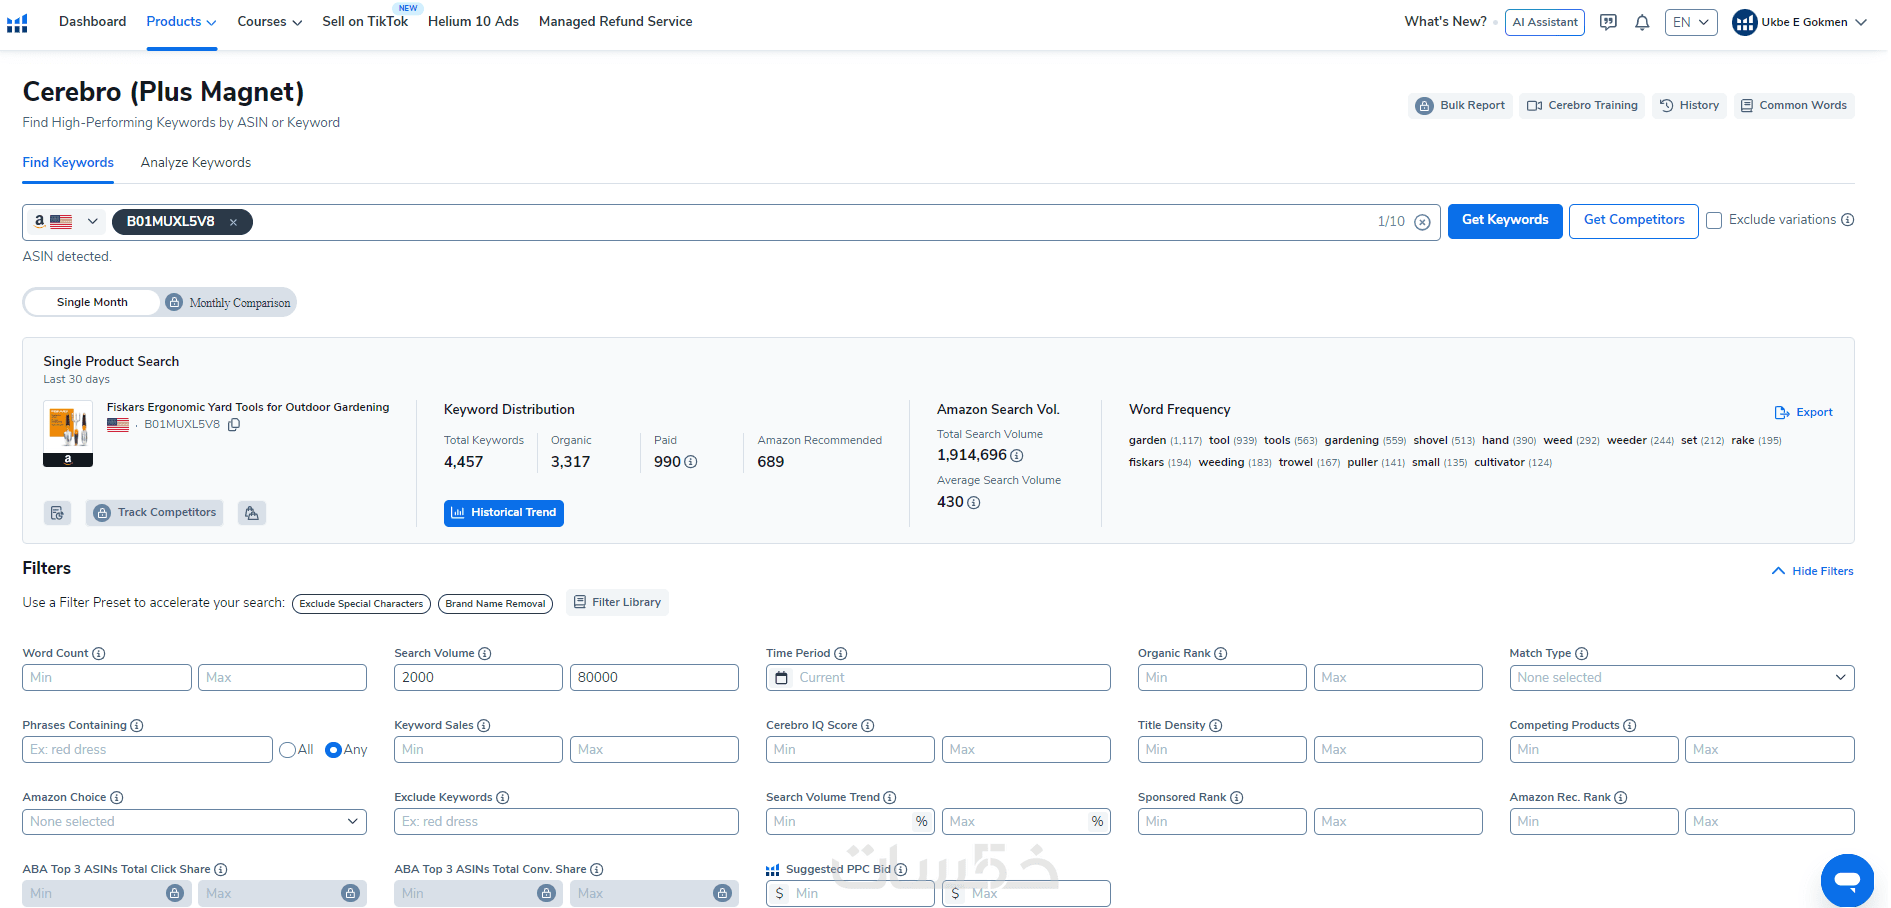The height and width of the screenshot is (908, 1891).
Task: Collapse filters with Hide Filters
Action: click(1812, 572)
